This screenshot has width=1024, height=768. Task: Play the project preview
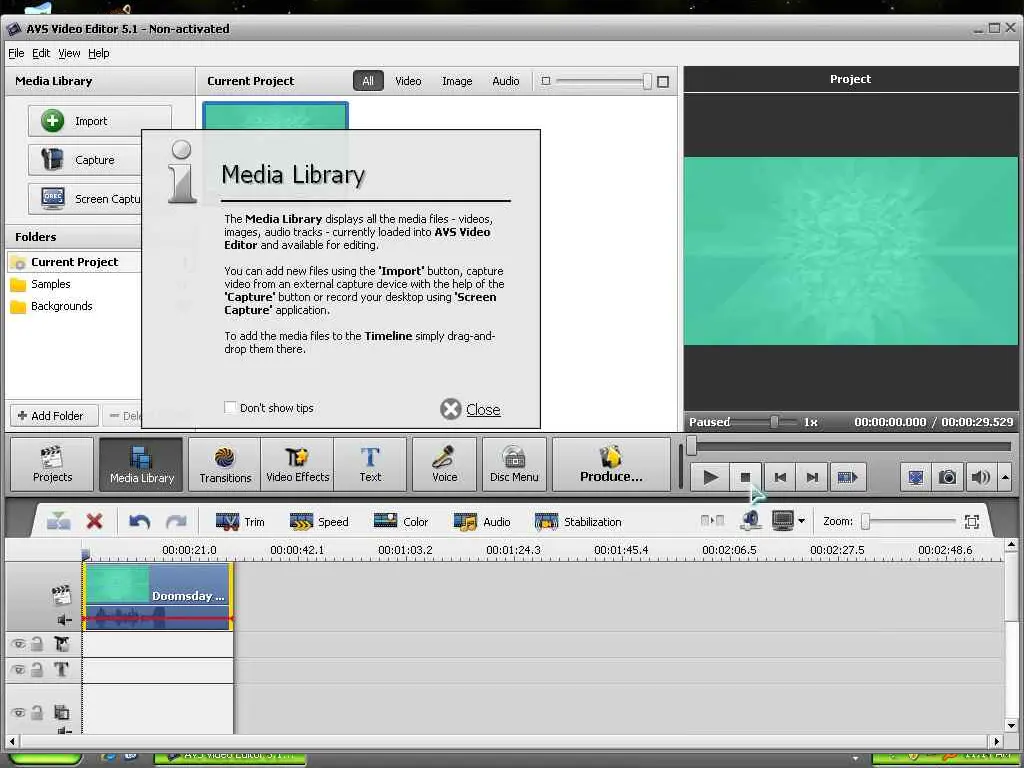point(710,477)
